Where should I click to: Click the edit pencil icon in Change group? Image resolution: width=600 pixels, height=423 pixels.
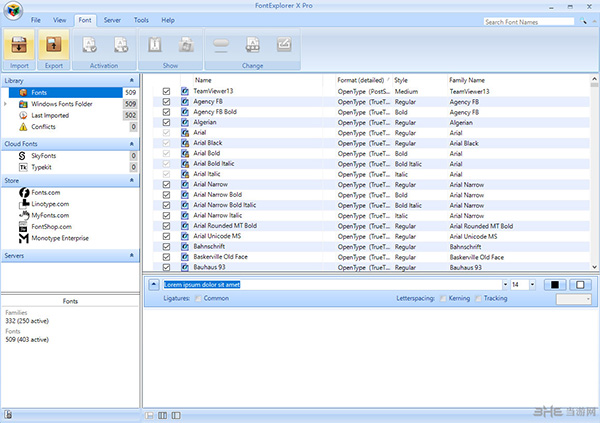pos(284,45)
